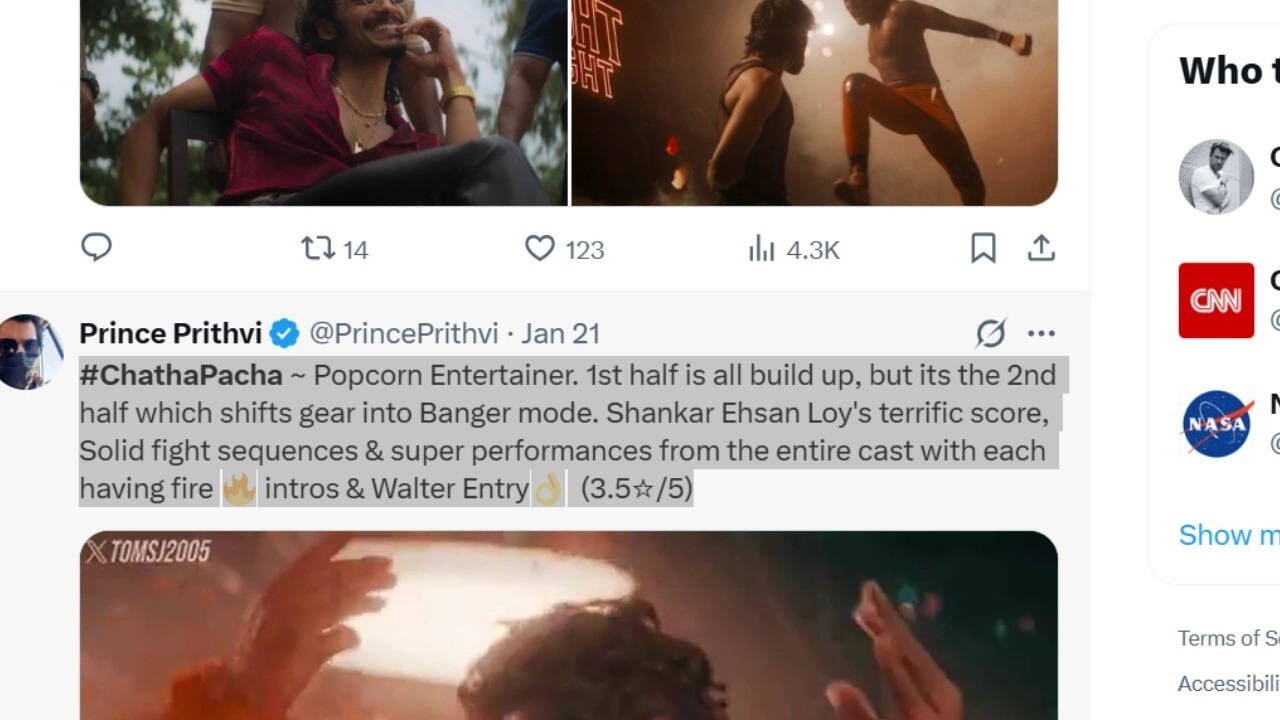Screen dimensions: 1280x720
Task: Click the blue verified badge beside Prince Prithvi
Action: (285, 333)
